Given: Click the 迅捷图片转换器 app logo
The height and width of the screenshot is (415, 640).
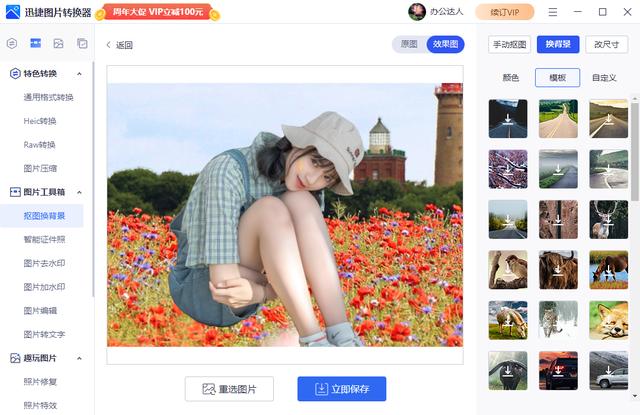Looking at the screenshot, I should click(x=14, y=12).
